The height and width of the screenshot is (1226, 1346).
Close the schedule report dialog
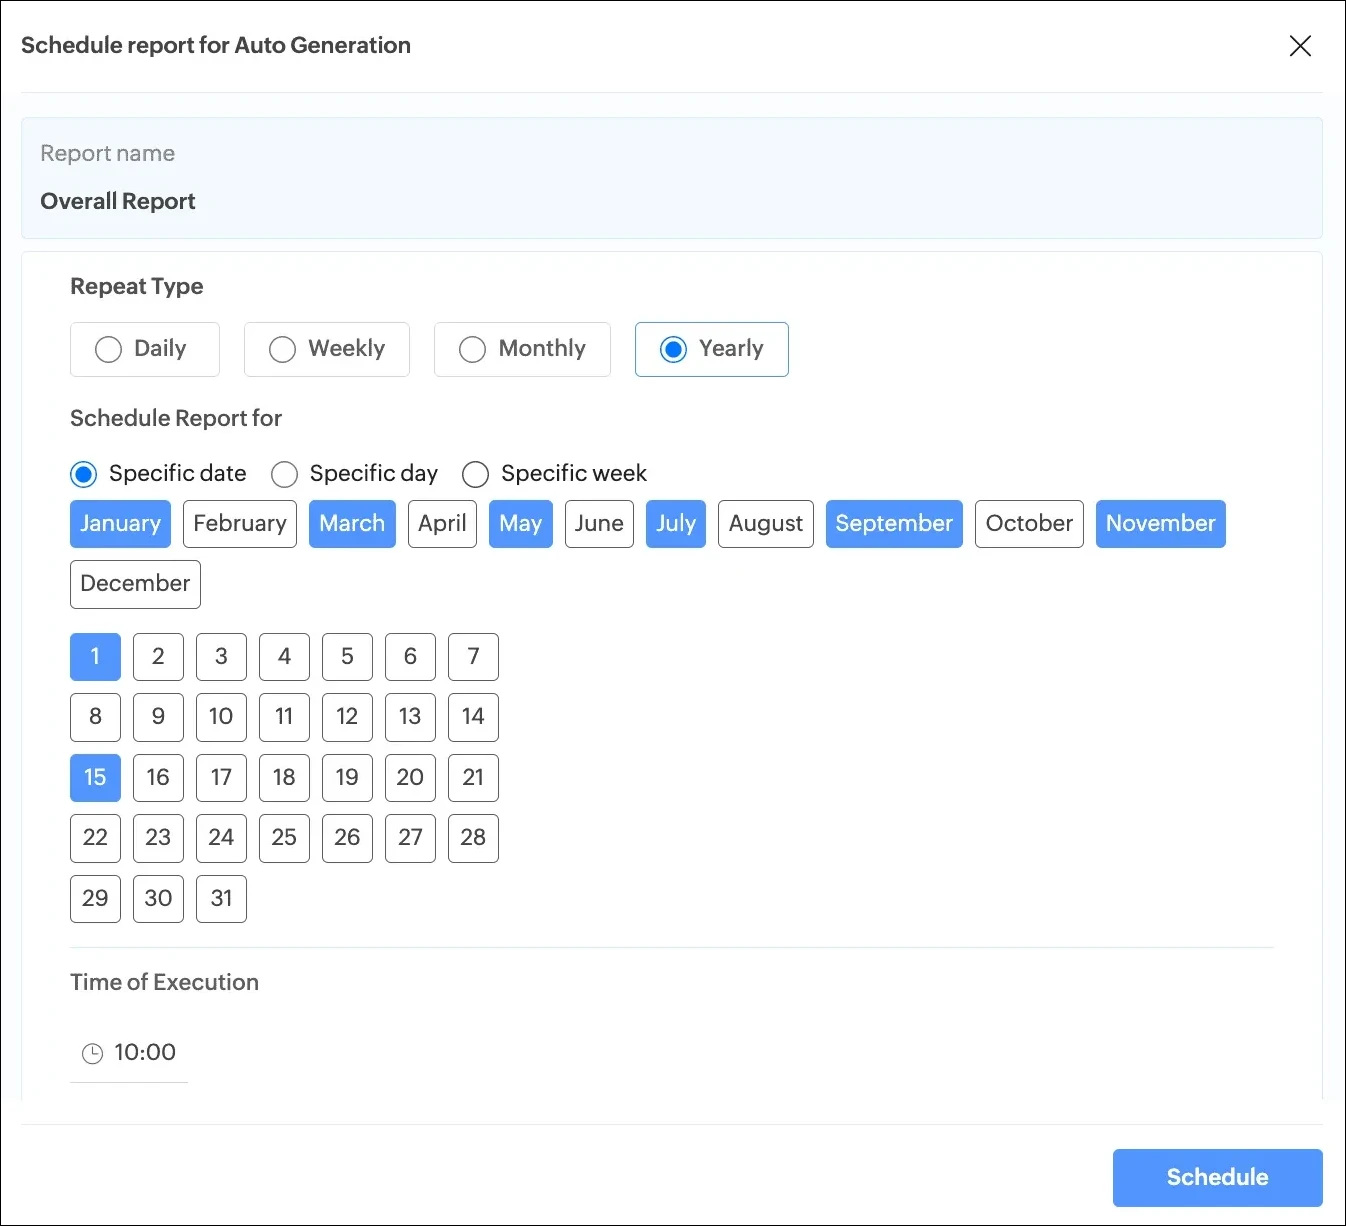[1300, 46]
